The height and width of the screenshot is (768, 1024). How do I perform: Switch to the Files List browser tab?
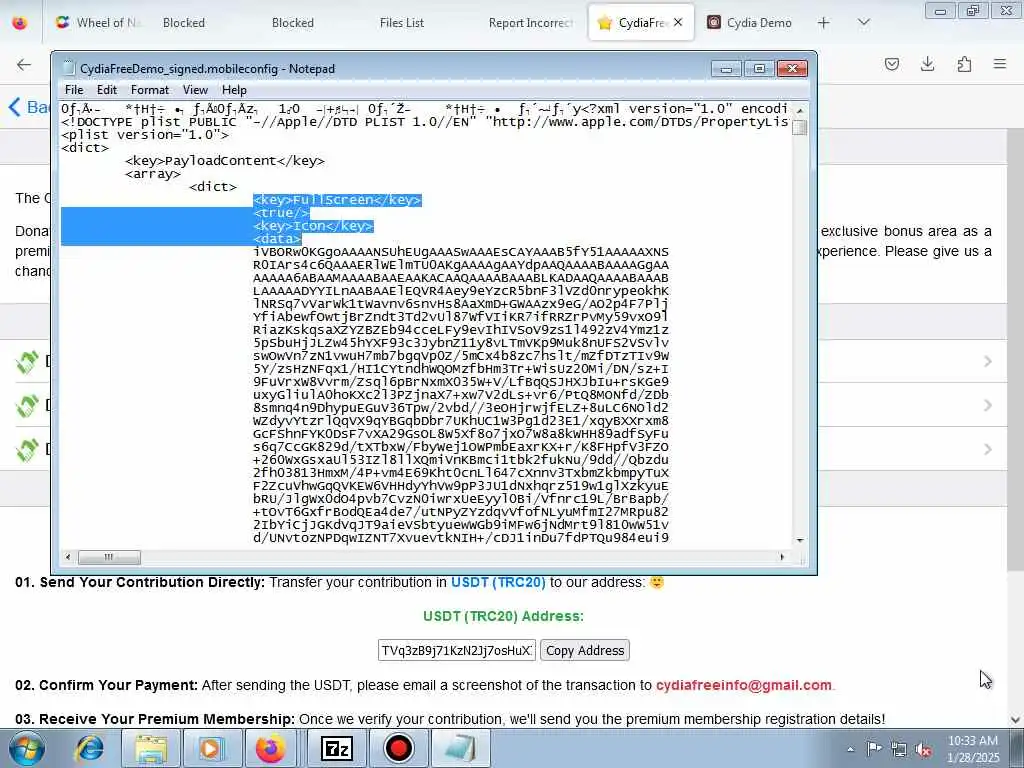point(402,23)
